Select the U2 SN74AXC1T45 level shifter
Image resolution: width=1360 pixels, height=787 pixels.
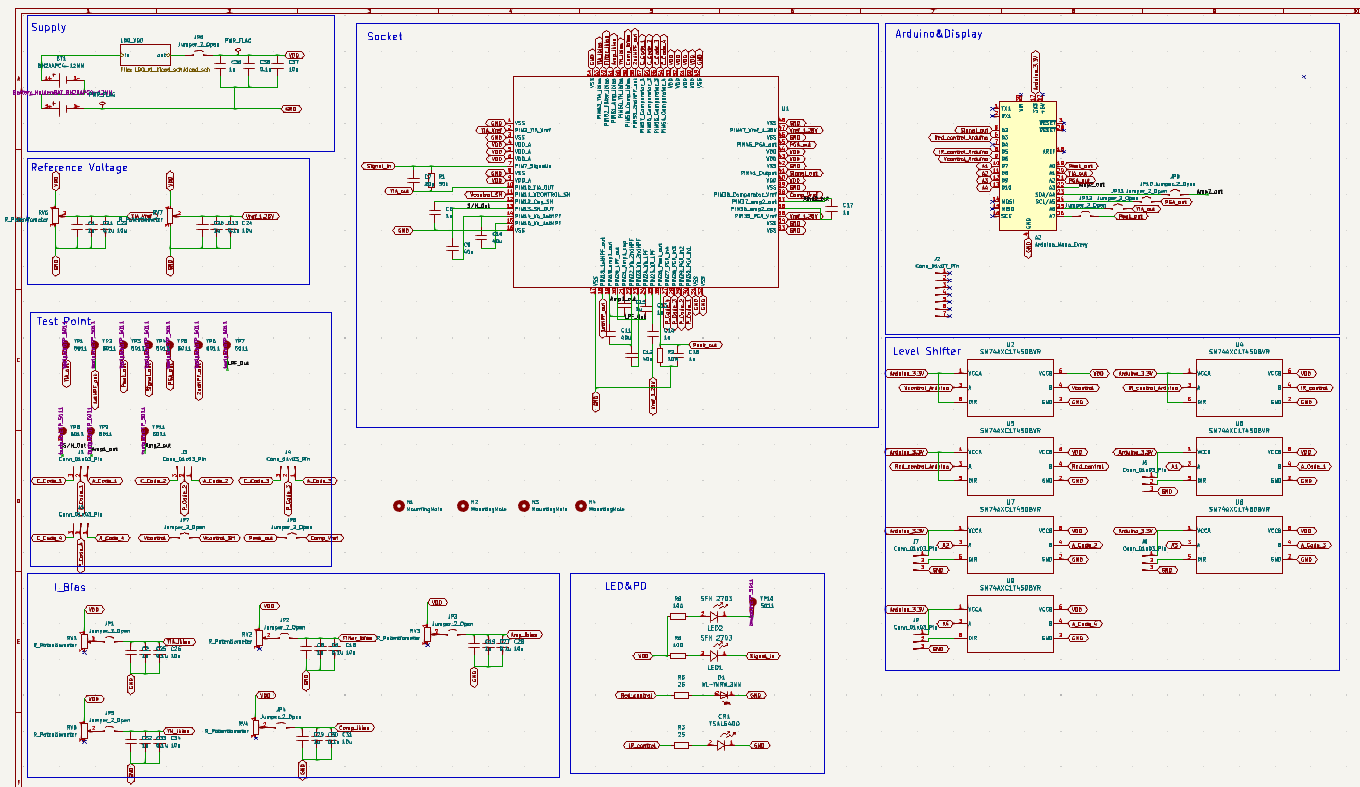tap(1010, 387)
